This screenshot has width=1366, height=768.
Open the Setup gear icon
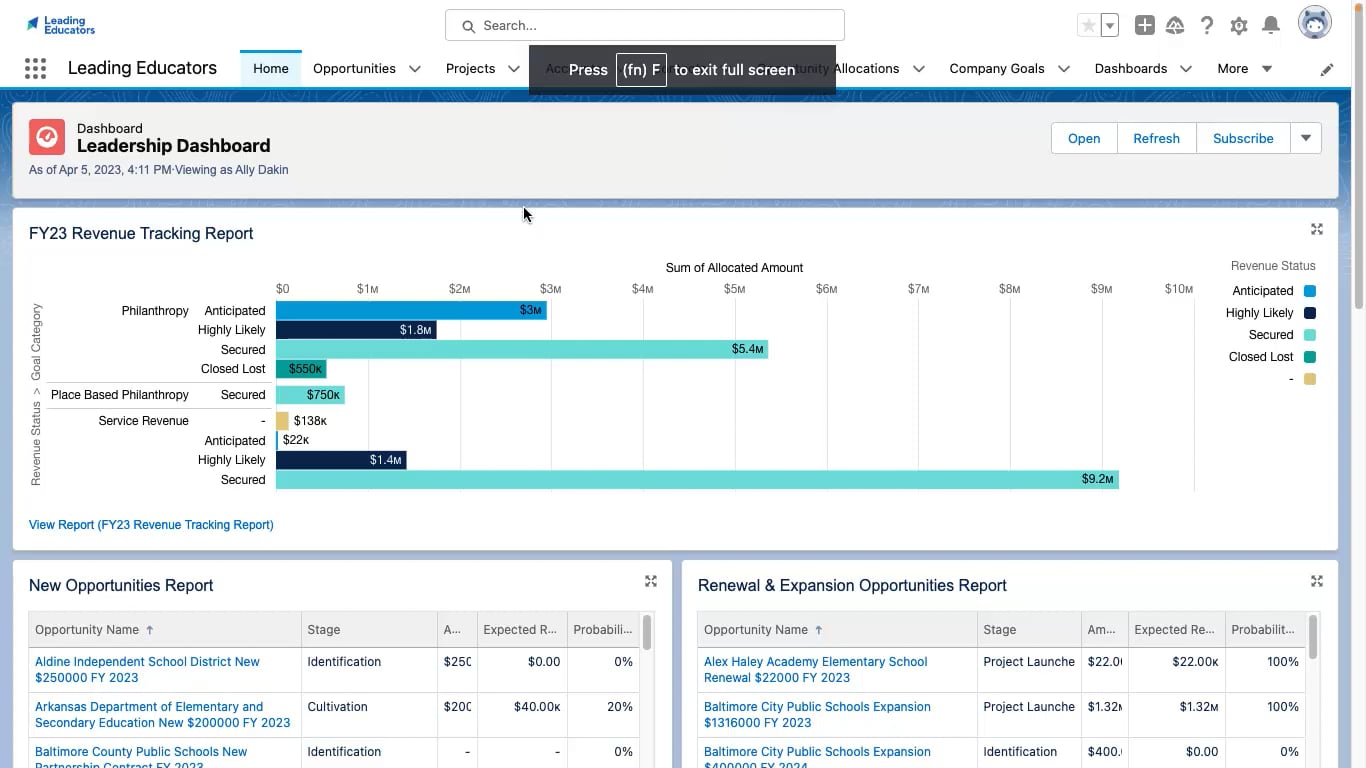click(x=1239, y=26)
